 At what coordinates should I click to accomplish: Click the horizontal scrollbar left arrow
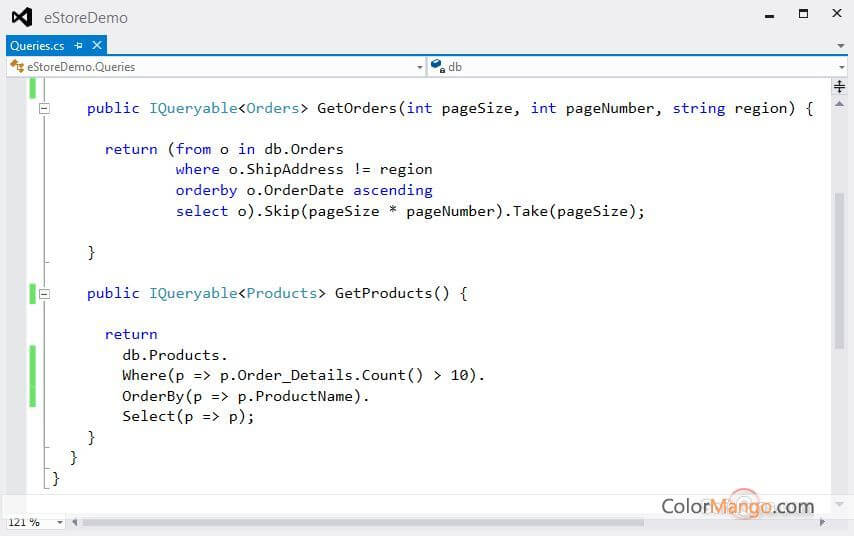coord(75,522)
